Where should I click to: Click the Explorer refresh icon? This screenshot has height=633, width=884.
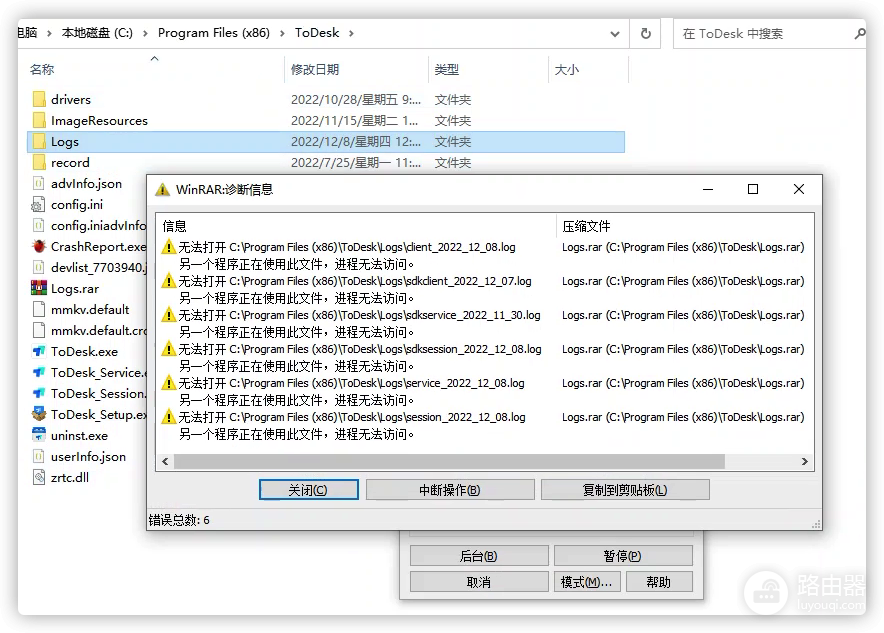(646, 33)
